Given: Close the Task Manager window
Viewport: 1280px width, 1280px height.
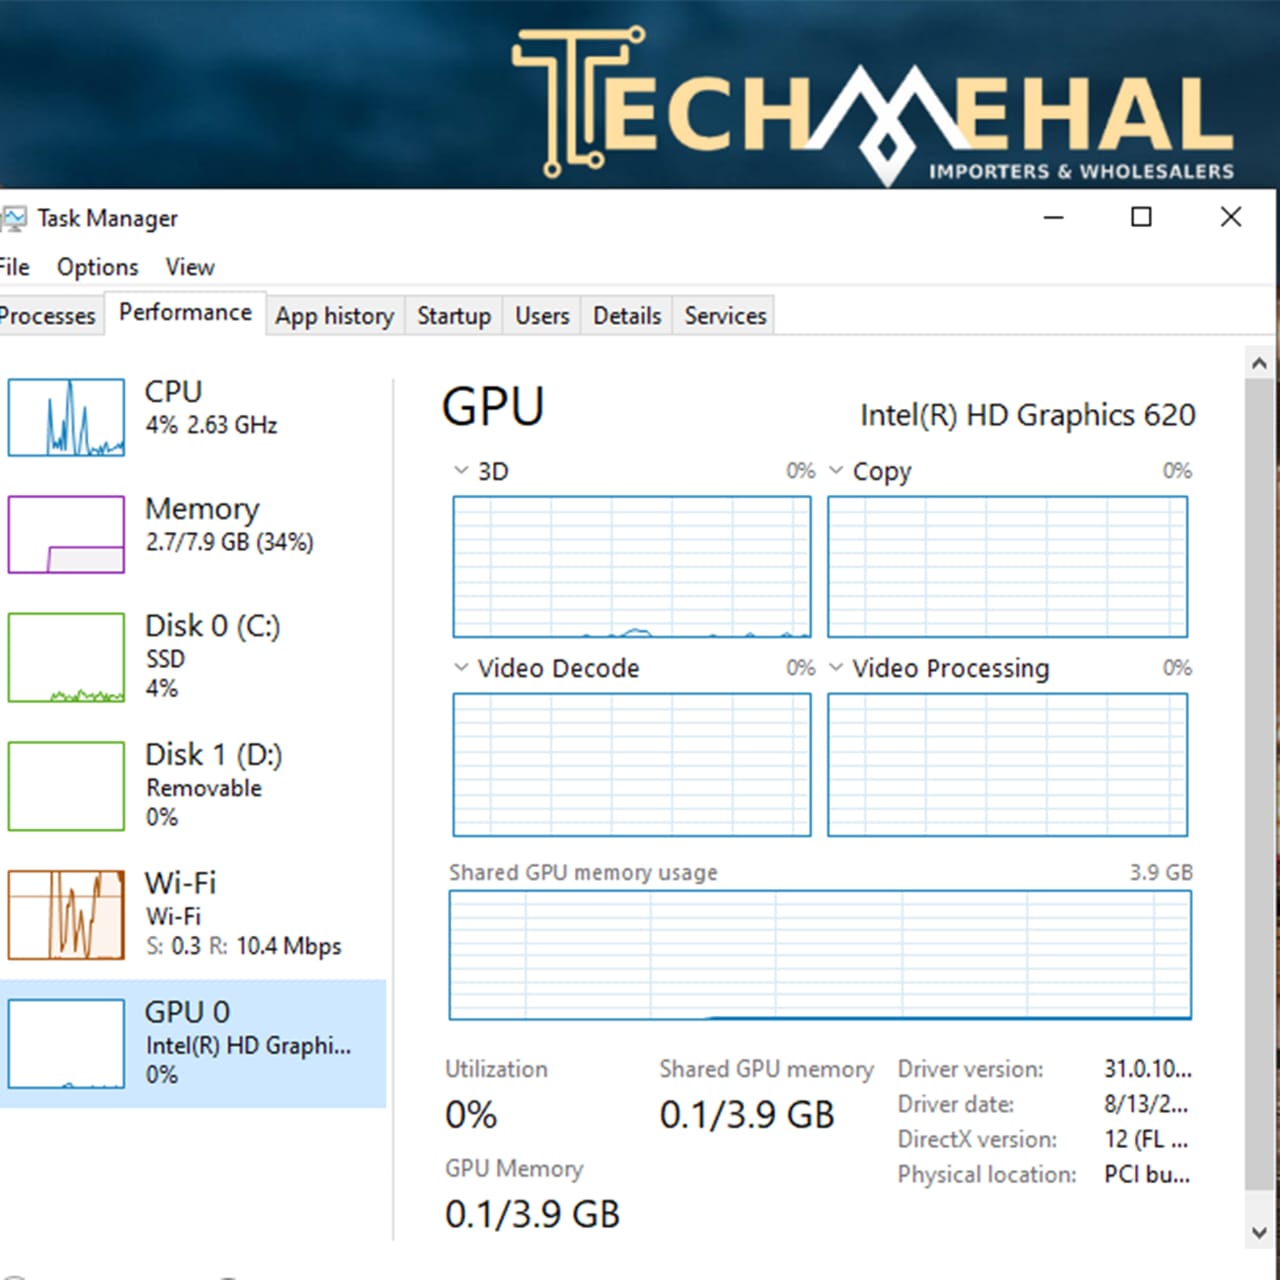Looking at the screenshot, I should point(1231,217).
